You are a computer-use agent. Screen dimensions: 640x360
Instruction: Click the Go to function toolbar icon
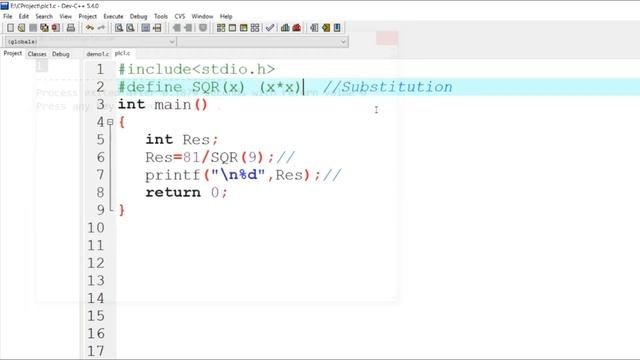[x=146, y=28]
